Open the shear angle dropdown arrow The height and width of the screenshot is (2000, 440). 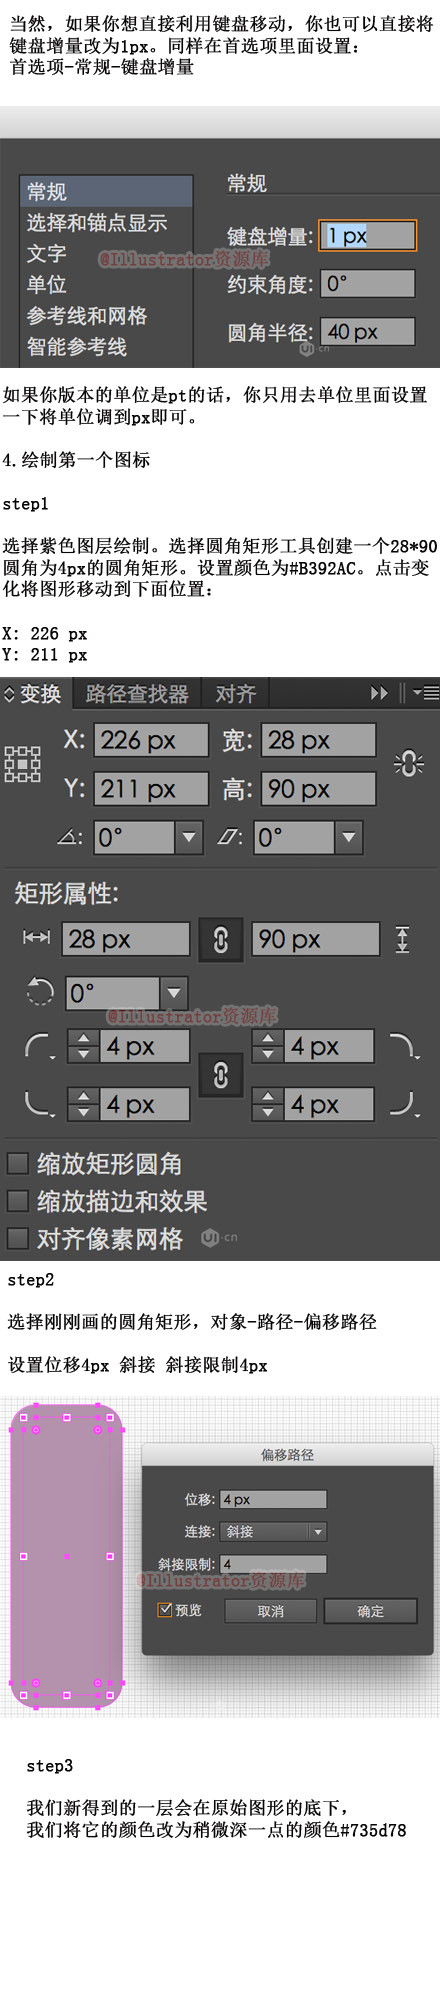point(348,837)
